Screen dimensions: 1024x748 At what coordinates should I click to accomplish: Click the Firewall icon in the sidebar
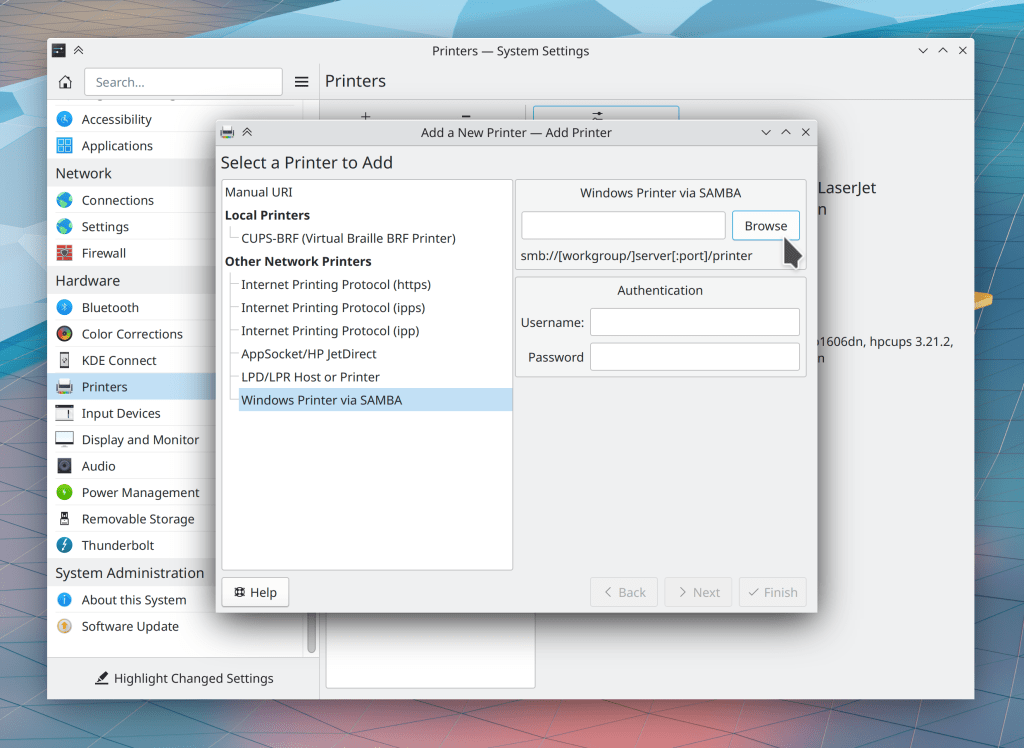65,253
